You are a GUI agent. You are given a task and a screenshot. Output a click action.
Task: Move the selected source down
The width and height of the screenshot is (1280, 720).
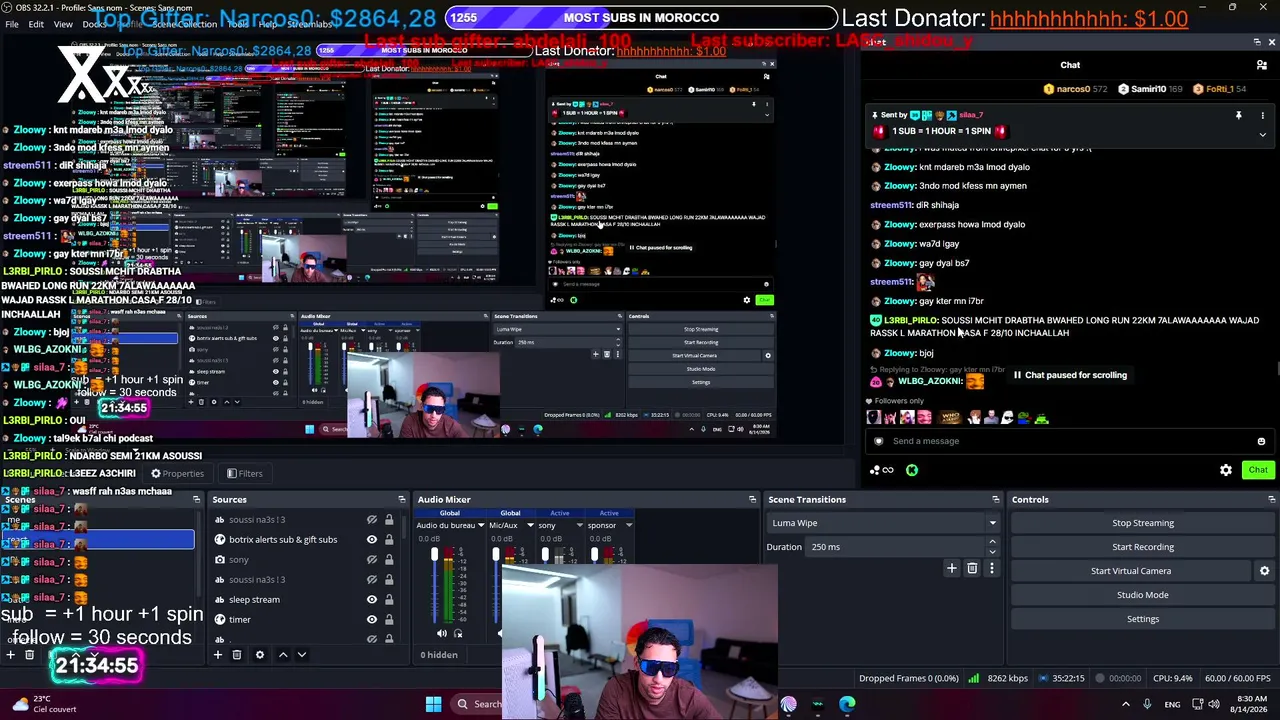pyautogui.click(x=301, y=655)
